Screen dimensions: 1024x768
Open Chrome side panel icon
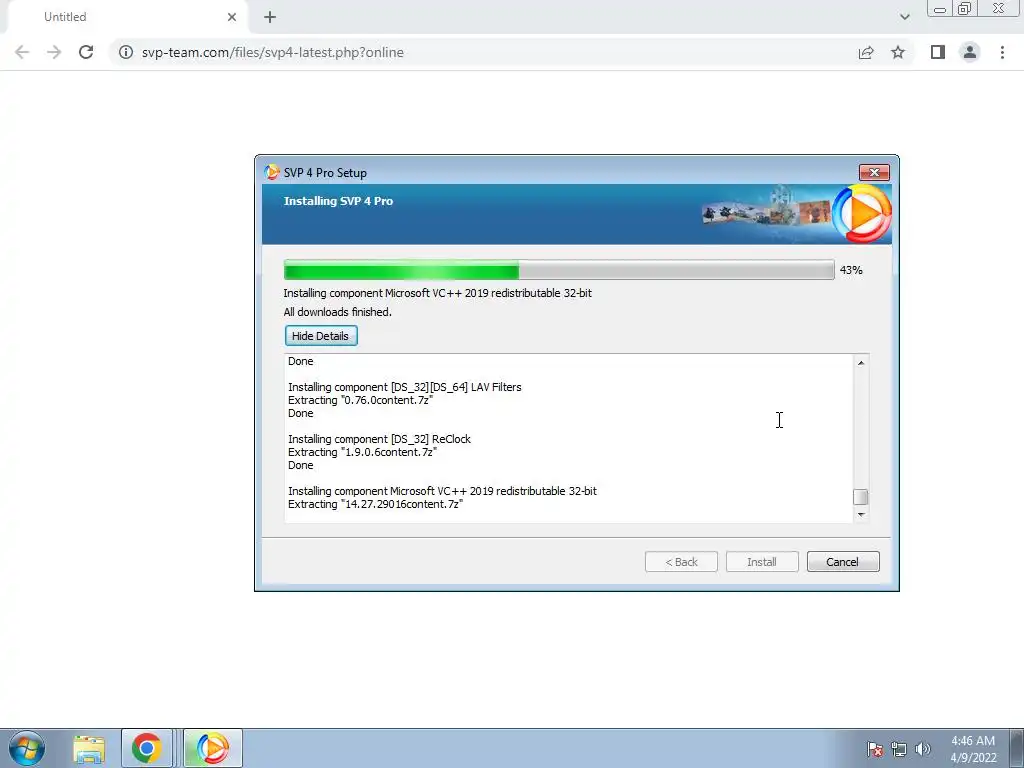[938, 52]
